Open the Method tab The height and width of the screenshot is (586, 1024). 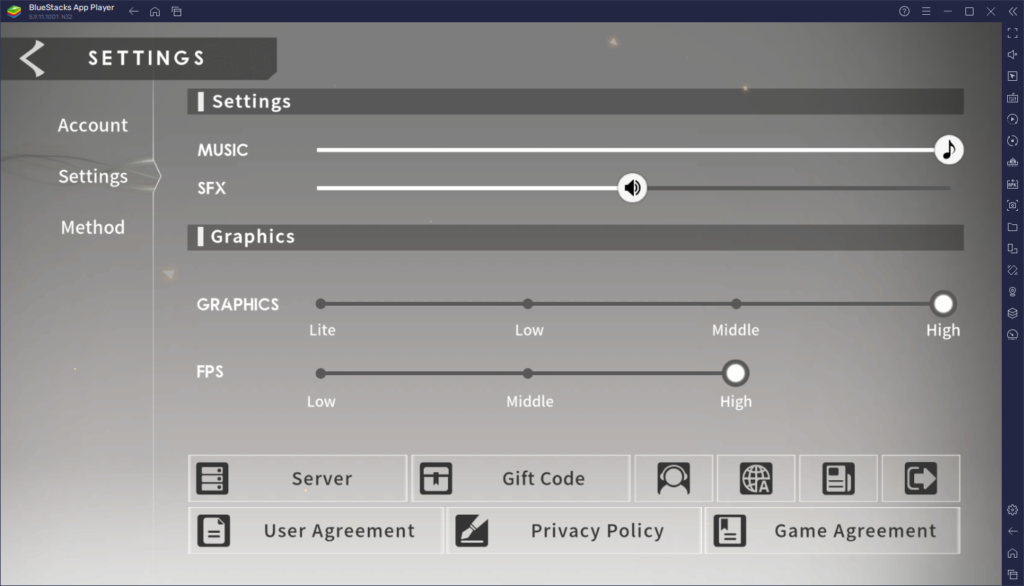tap(92, 227)
